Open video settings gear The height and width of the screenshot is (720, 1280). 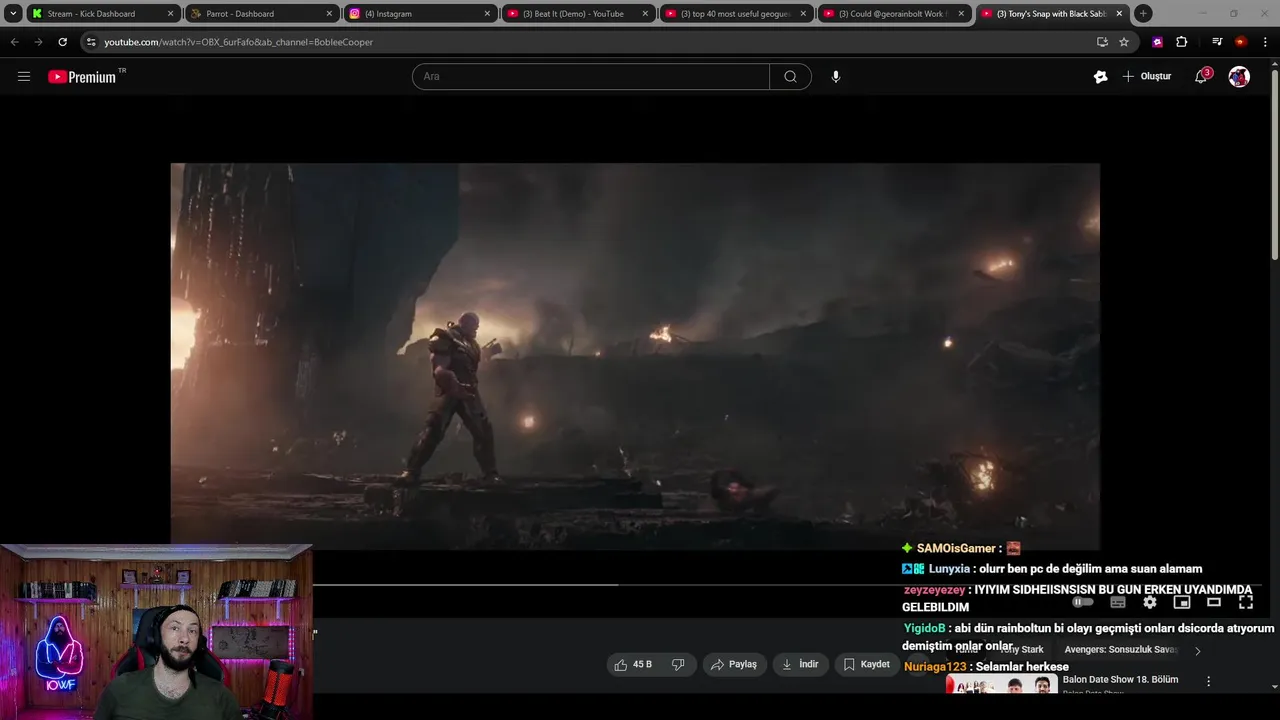[x=1150, y=602]
